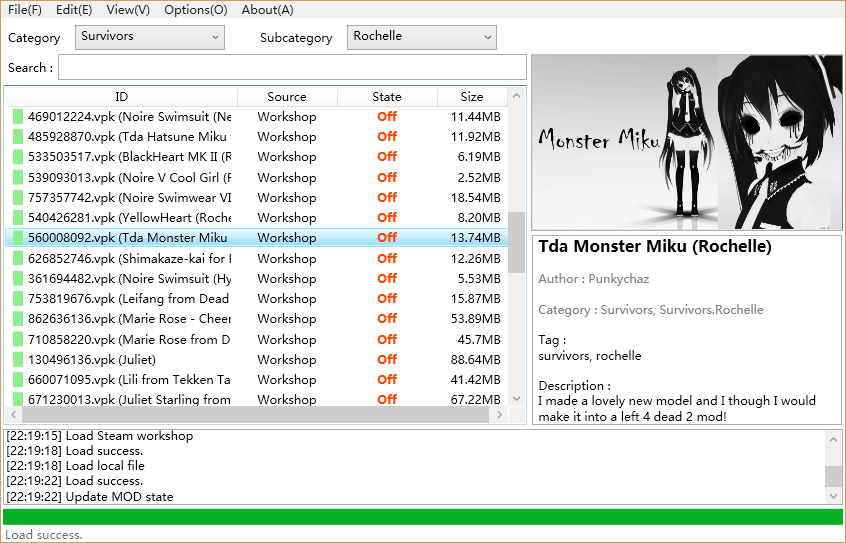Click green status square of 671230013.vpk row
846x543 pixels.
coord(18,399)
